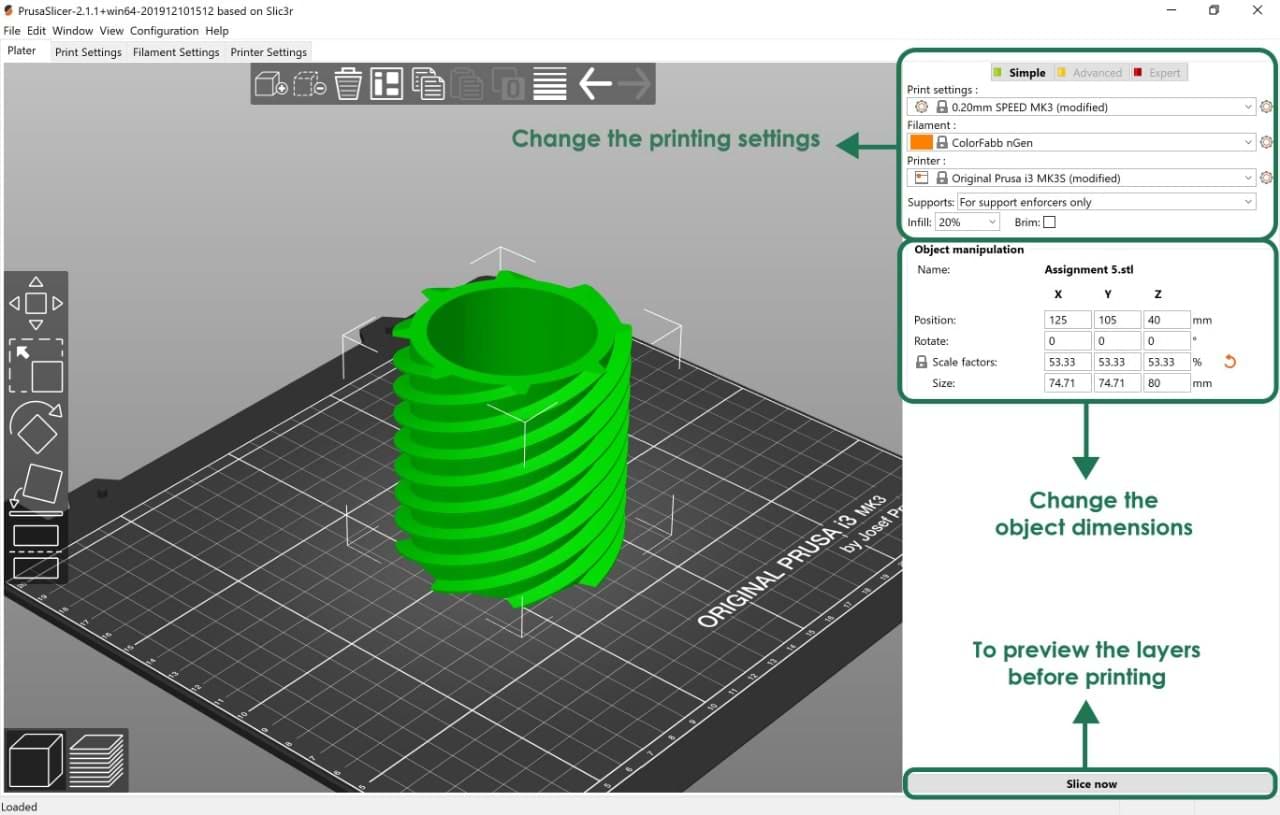Click the Scale factors Y input field
The height and width of the screenshot is (815, 1280).
point(1117,362)
